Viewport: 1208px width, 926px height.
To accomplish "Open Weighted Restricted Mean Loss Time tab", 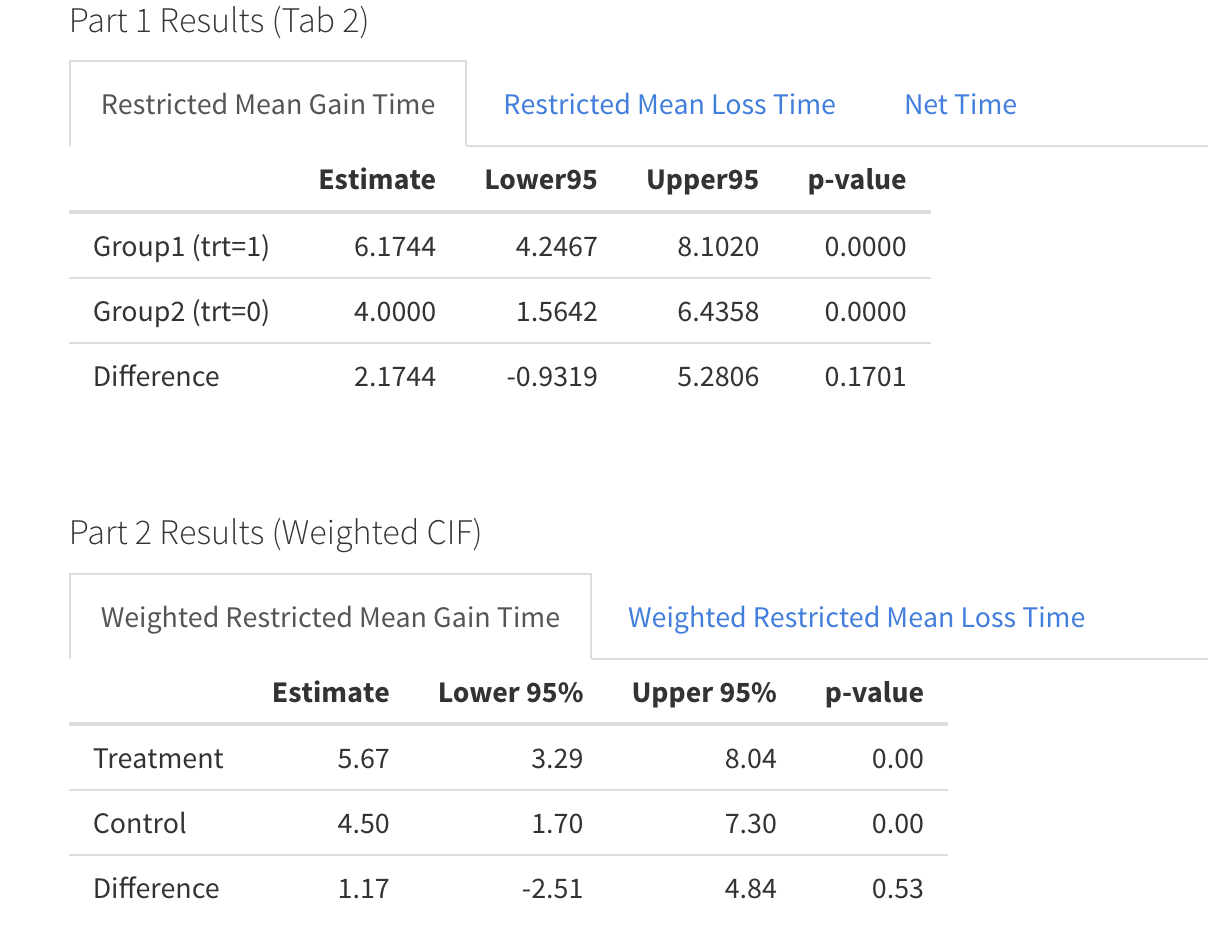I will pos(856,618).
